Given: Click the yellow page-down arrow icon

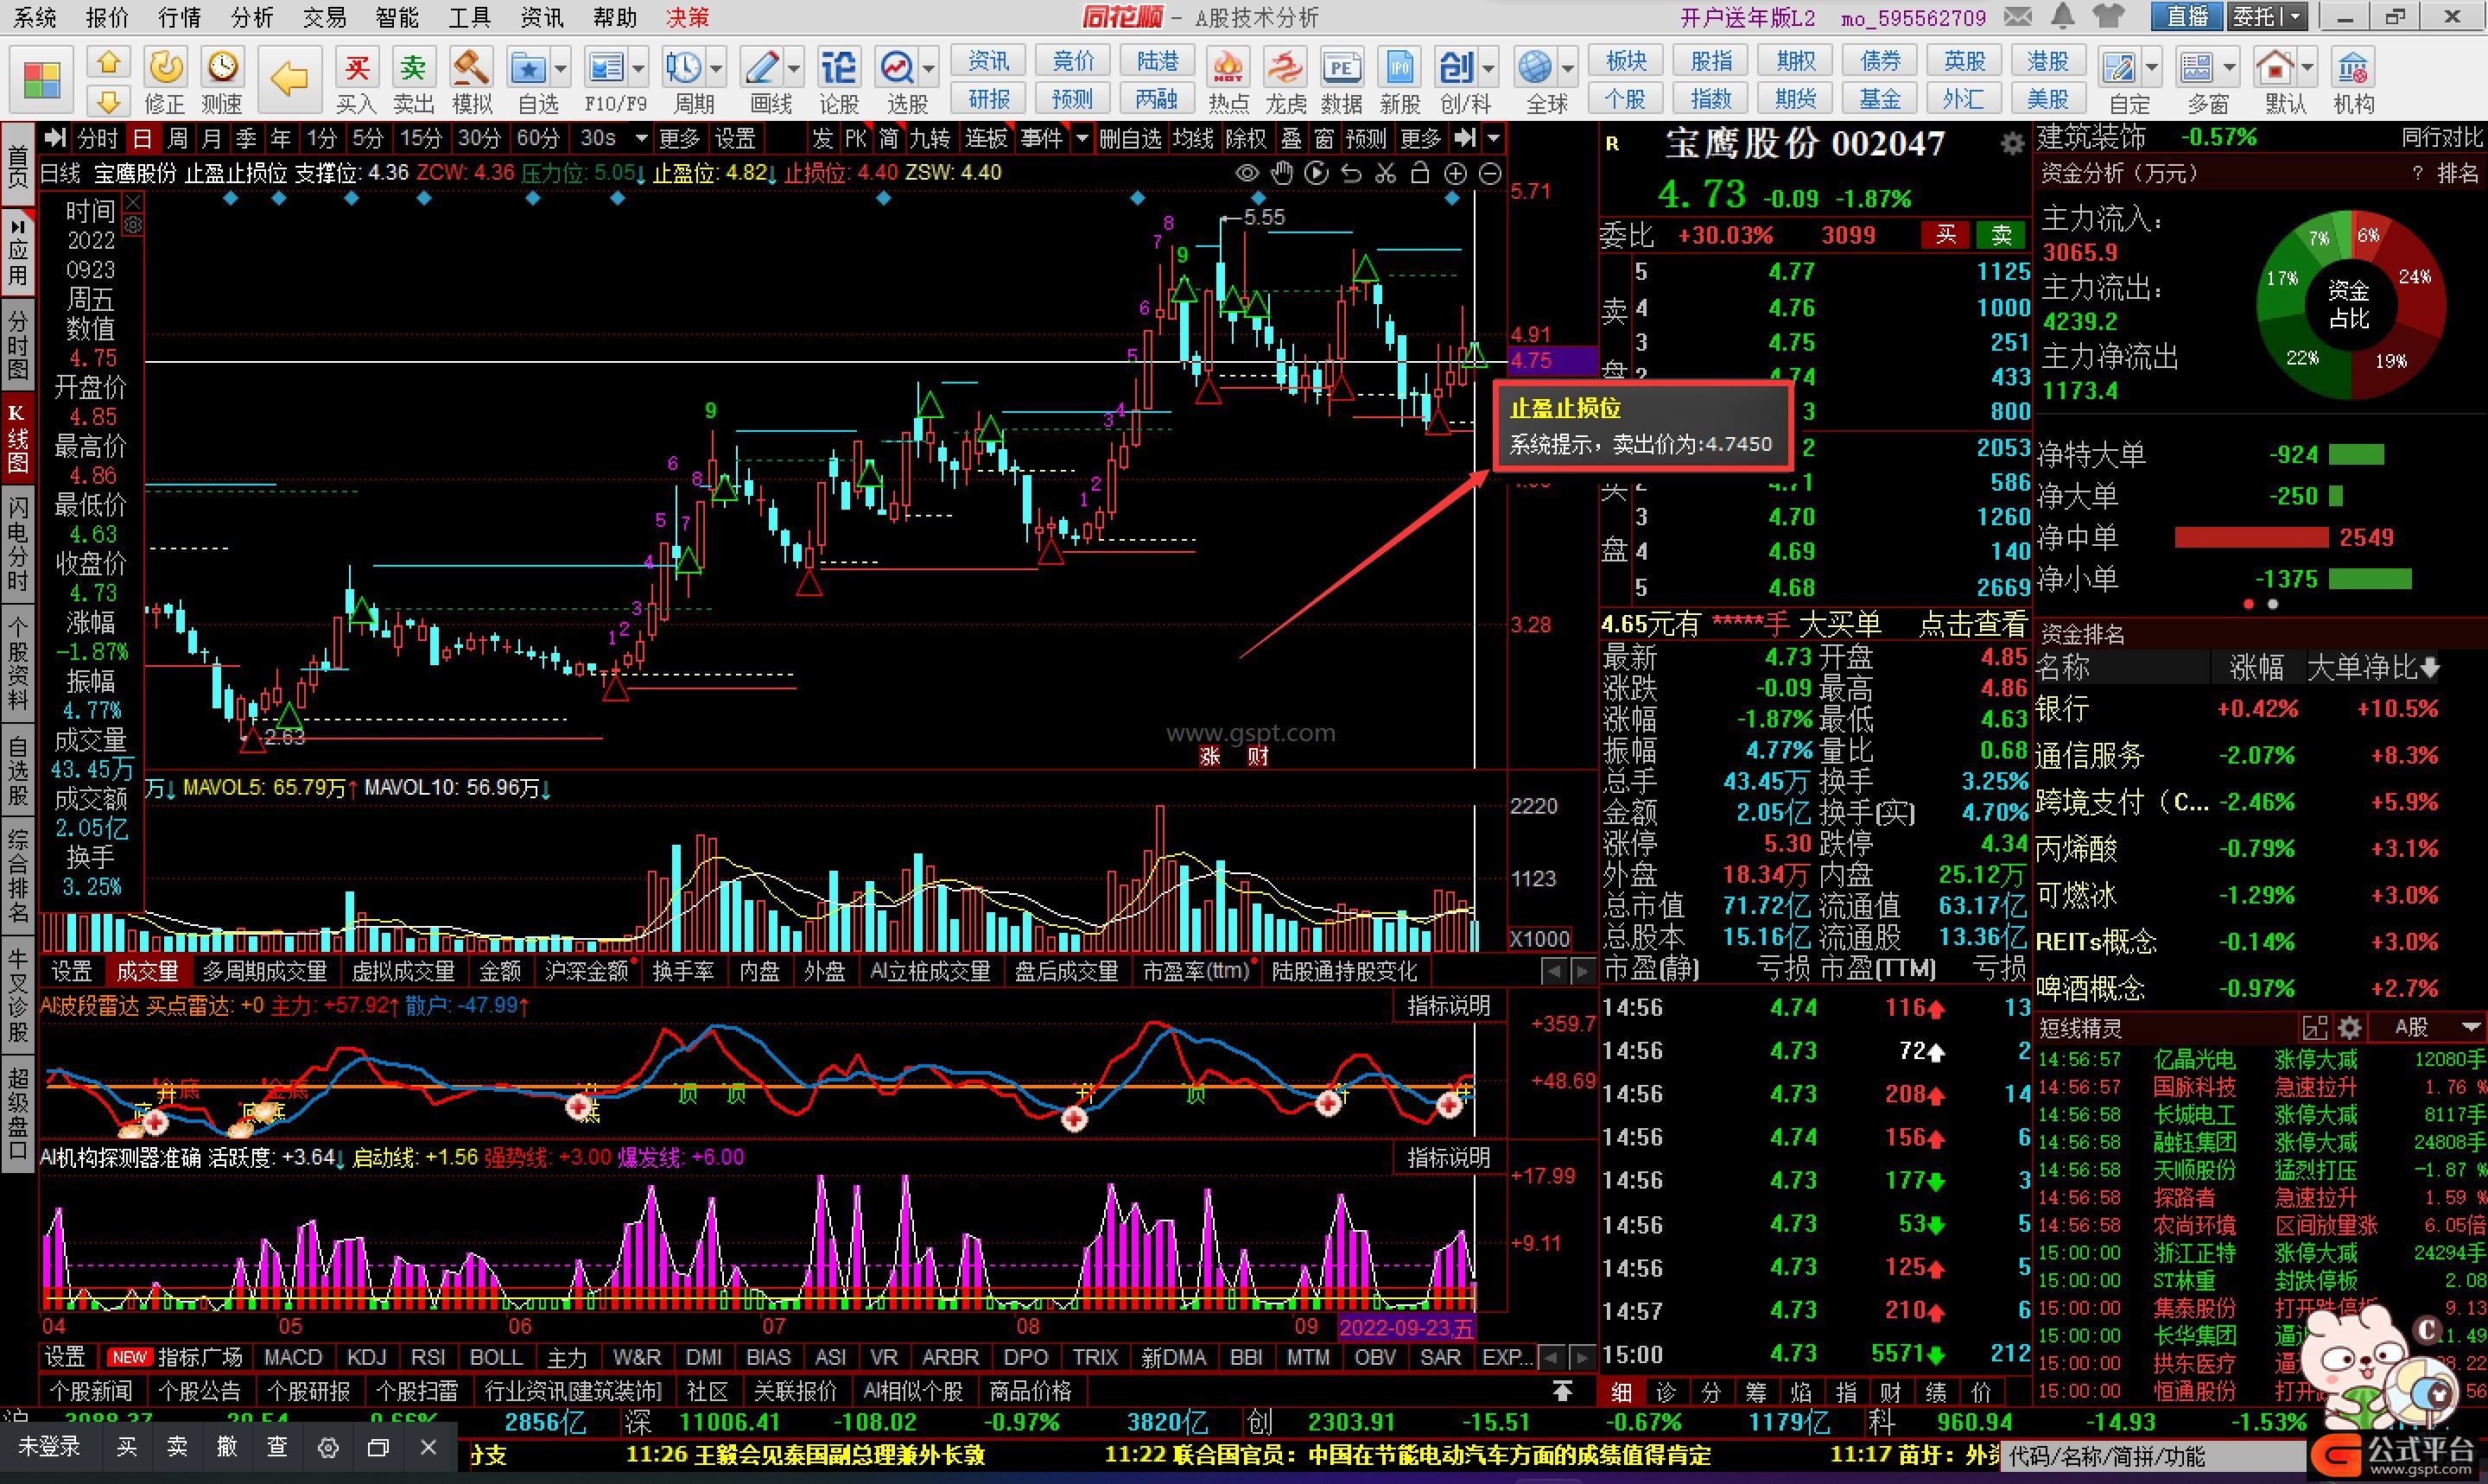Looking at the screenshot, I should [109, 100].
